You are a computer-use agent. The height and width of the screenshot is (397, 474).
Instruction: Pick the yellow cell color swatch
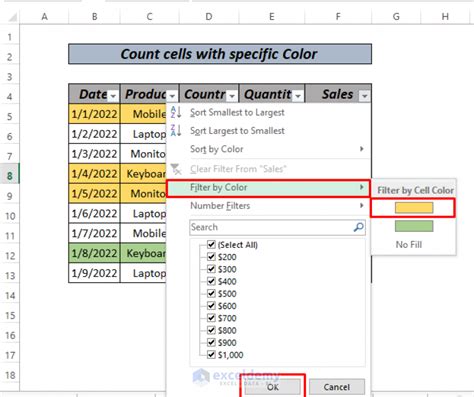(x=414, y=208)
